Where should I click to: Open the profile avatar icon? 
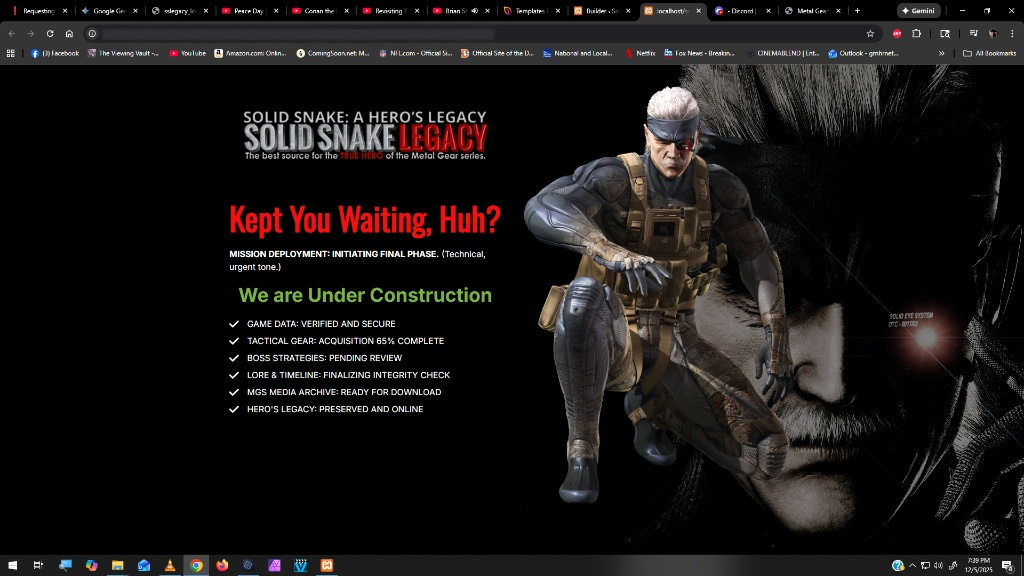(x=993, y=33)
